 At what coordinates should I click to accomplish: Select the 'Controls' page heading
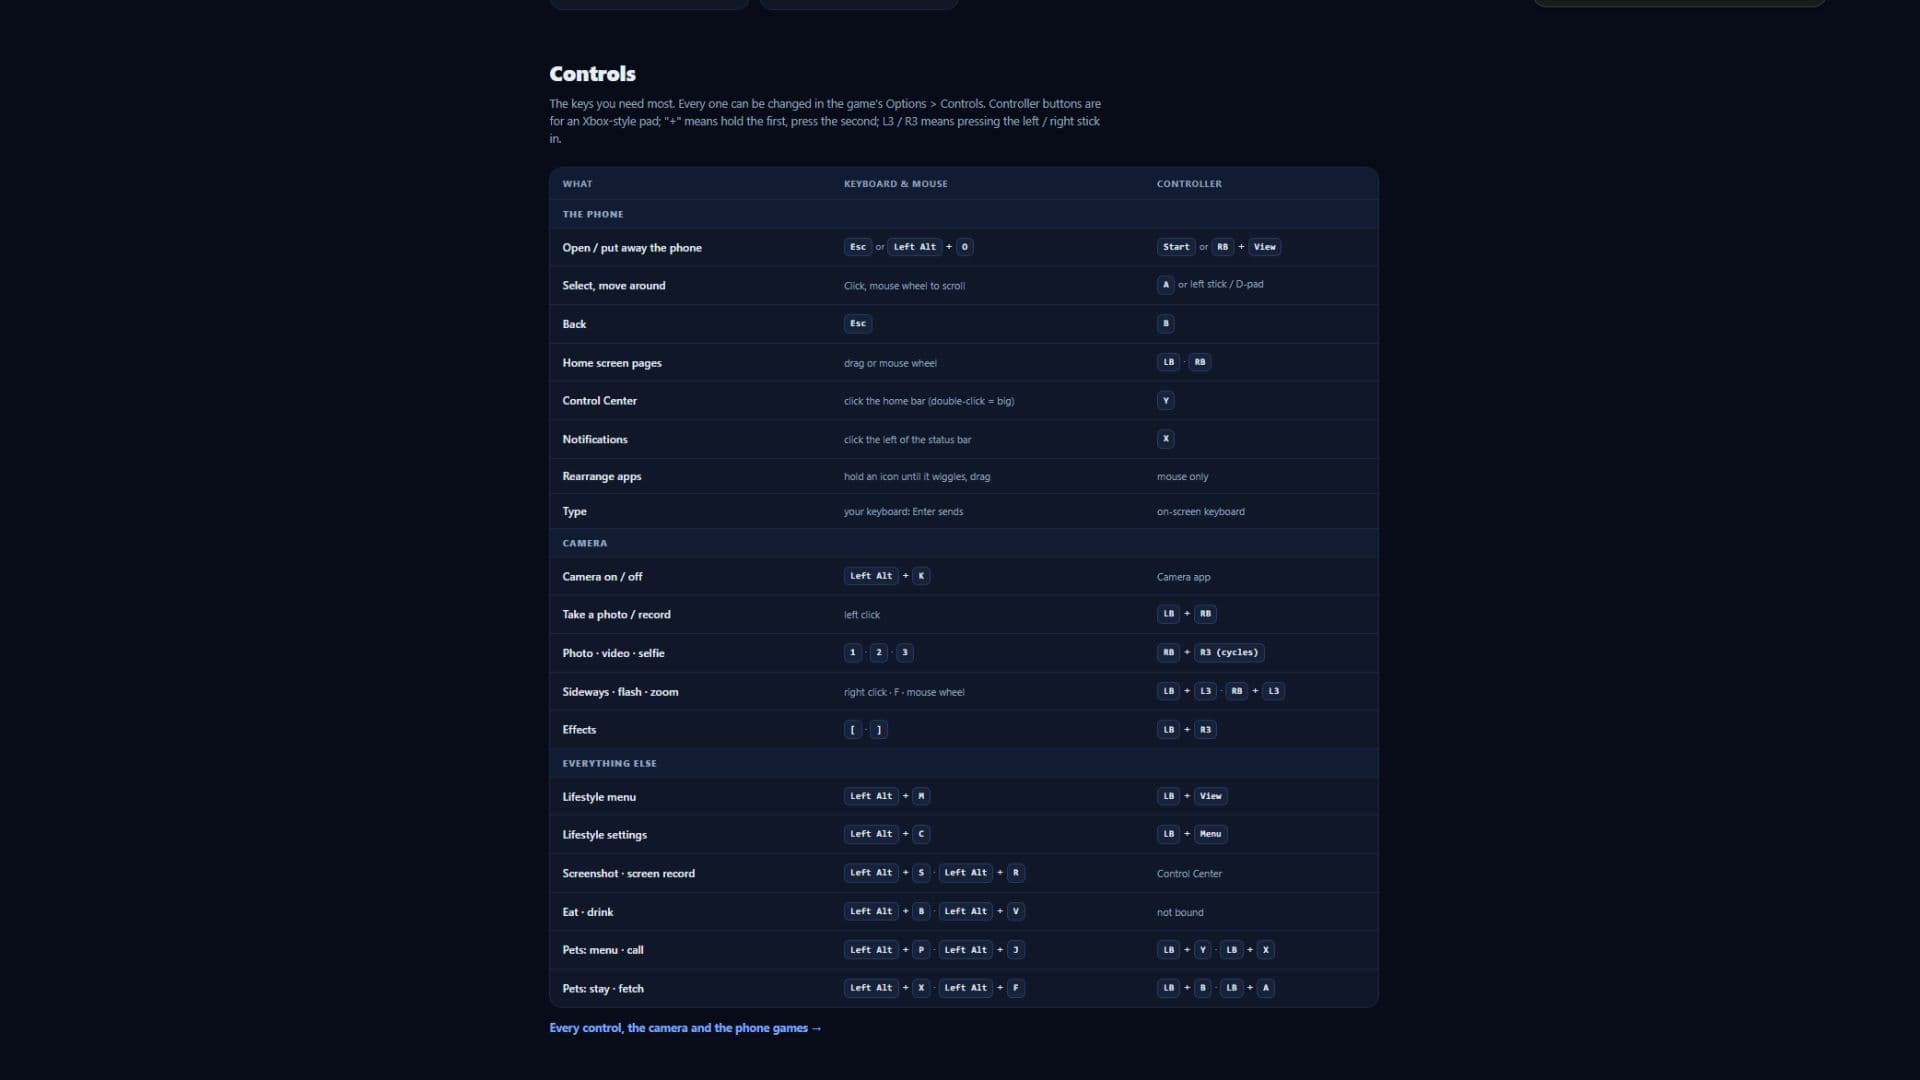coord(592,74)
